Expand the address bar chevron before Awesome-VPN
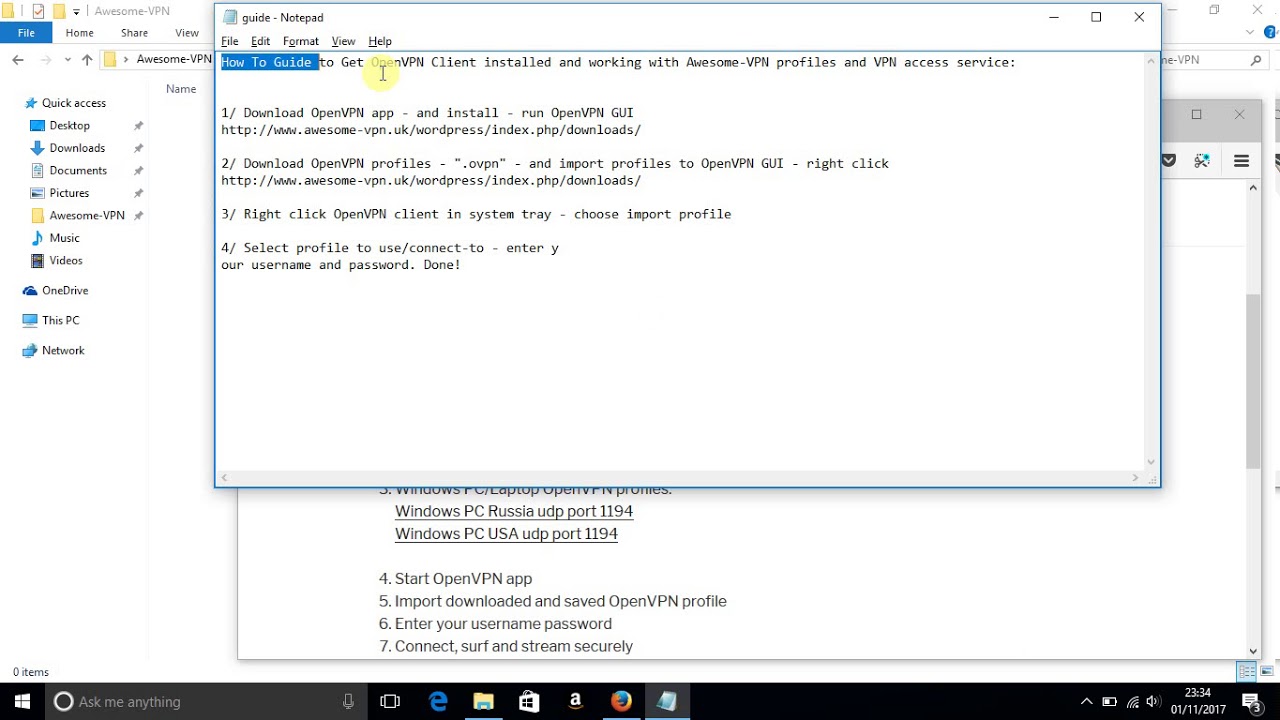The image size is (1280, 720). click(126, 60)
